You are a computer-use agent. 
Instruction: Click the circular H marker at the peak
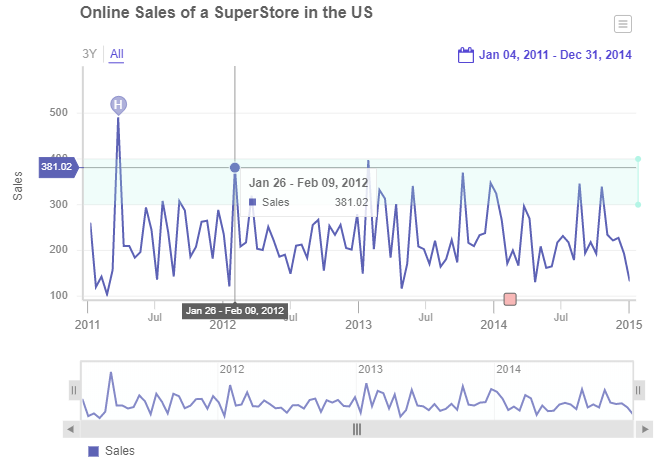[118, 104]
